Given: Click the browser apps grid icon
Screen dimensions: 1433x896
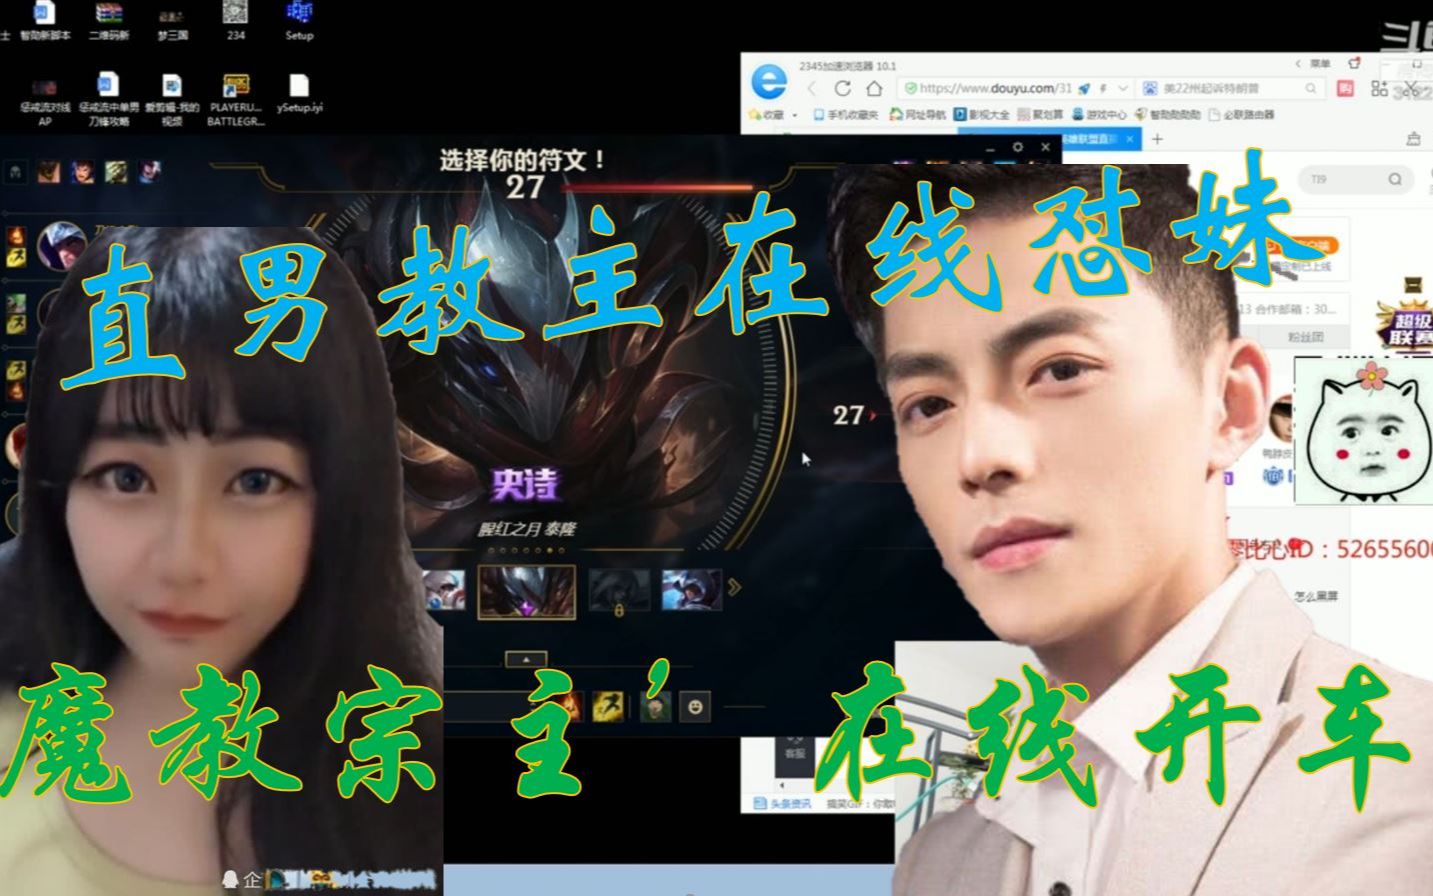Looking at the screenshot, I should [x=1379, y=88].
